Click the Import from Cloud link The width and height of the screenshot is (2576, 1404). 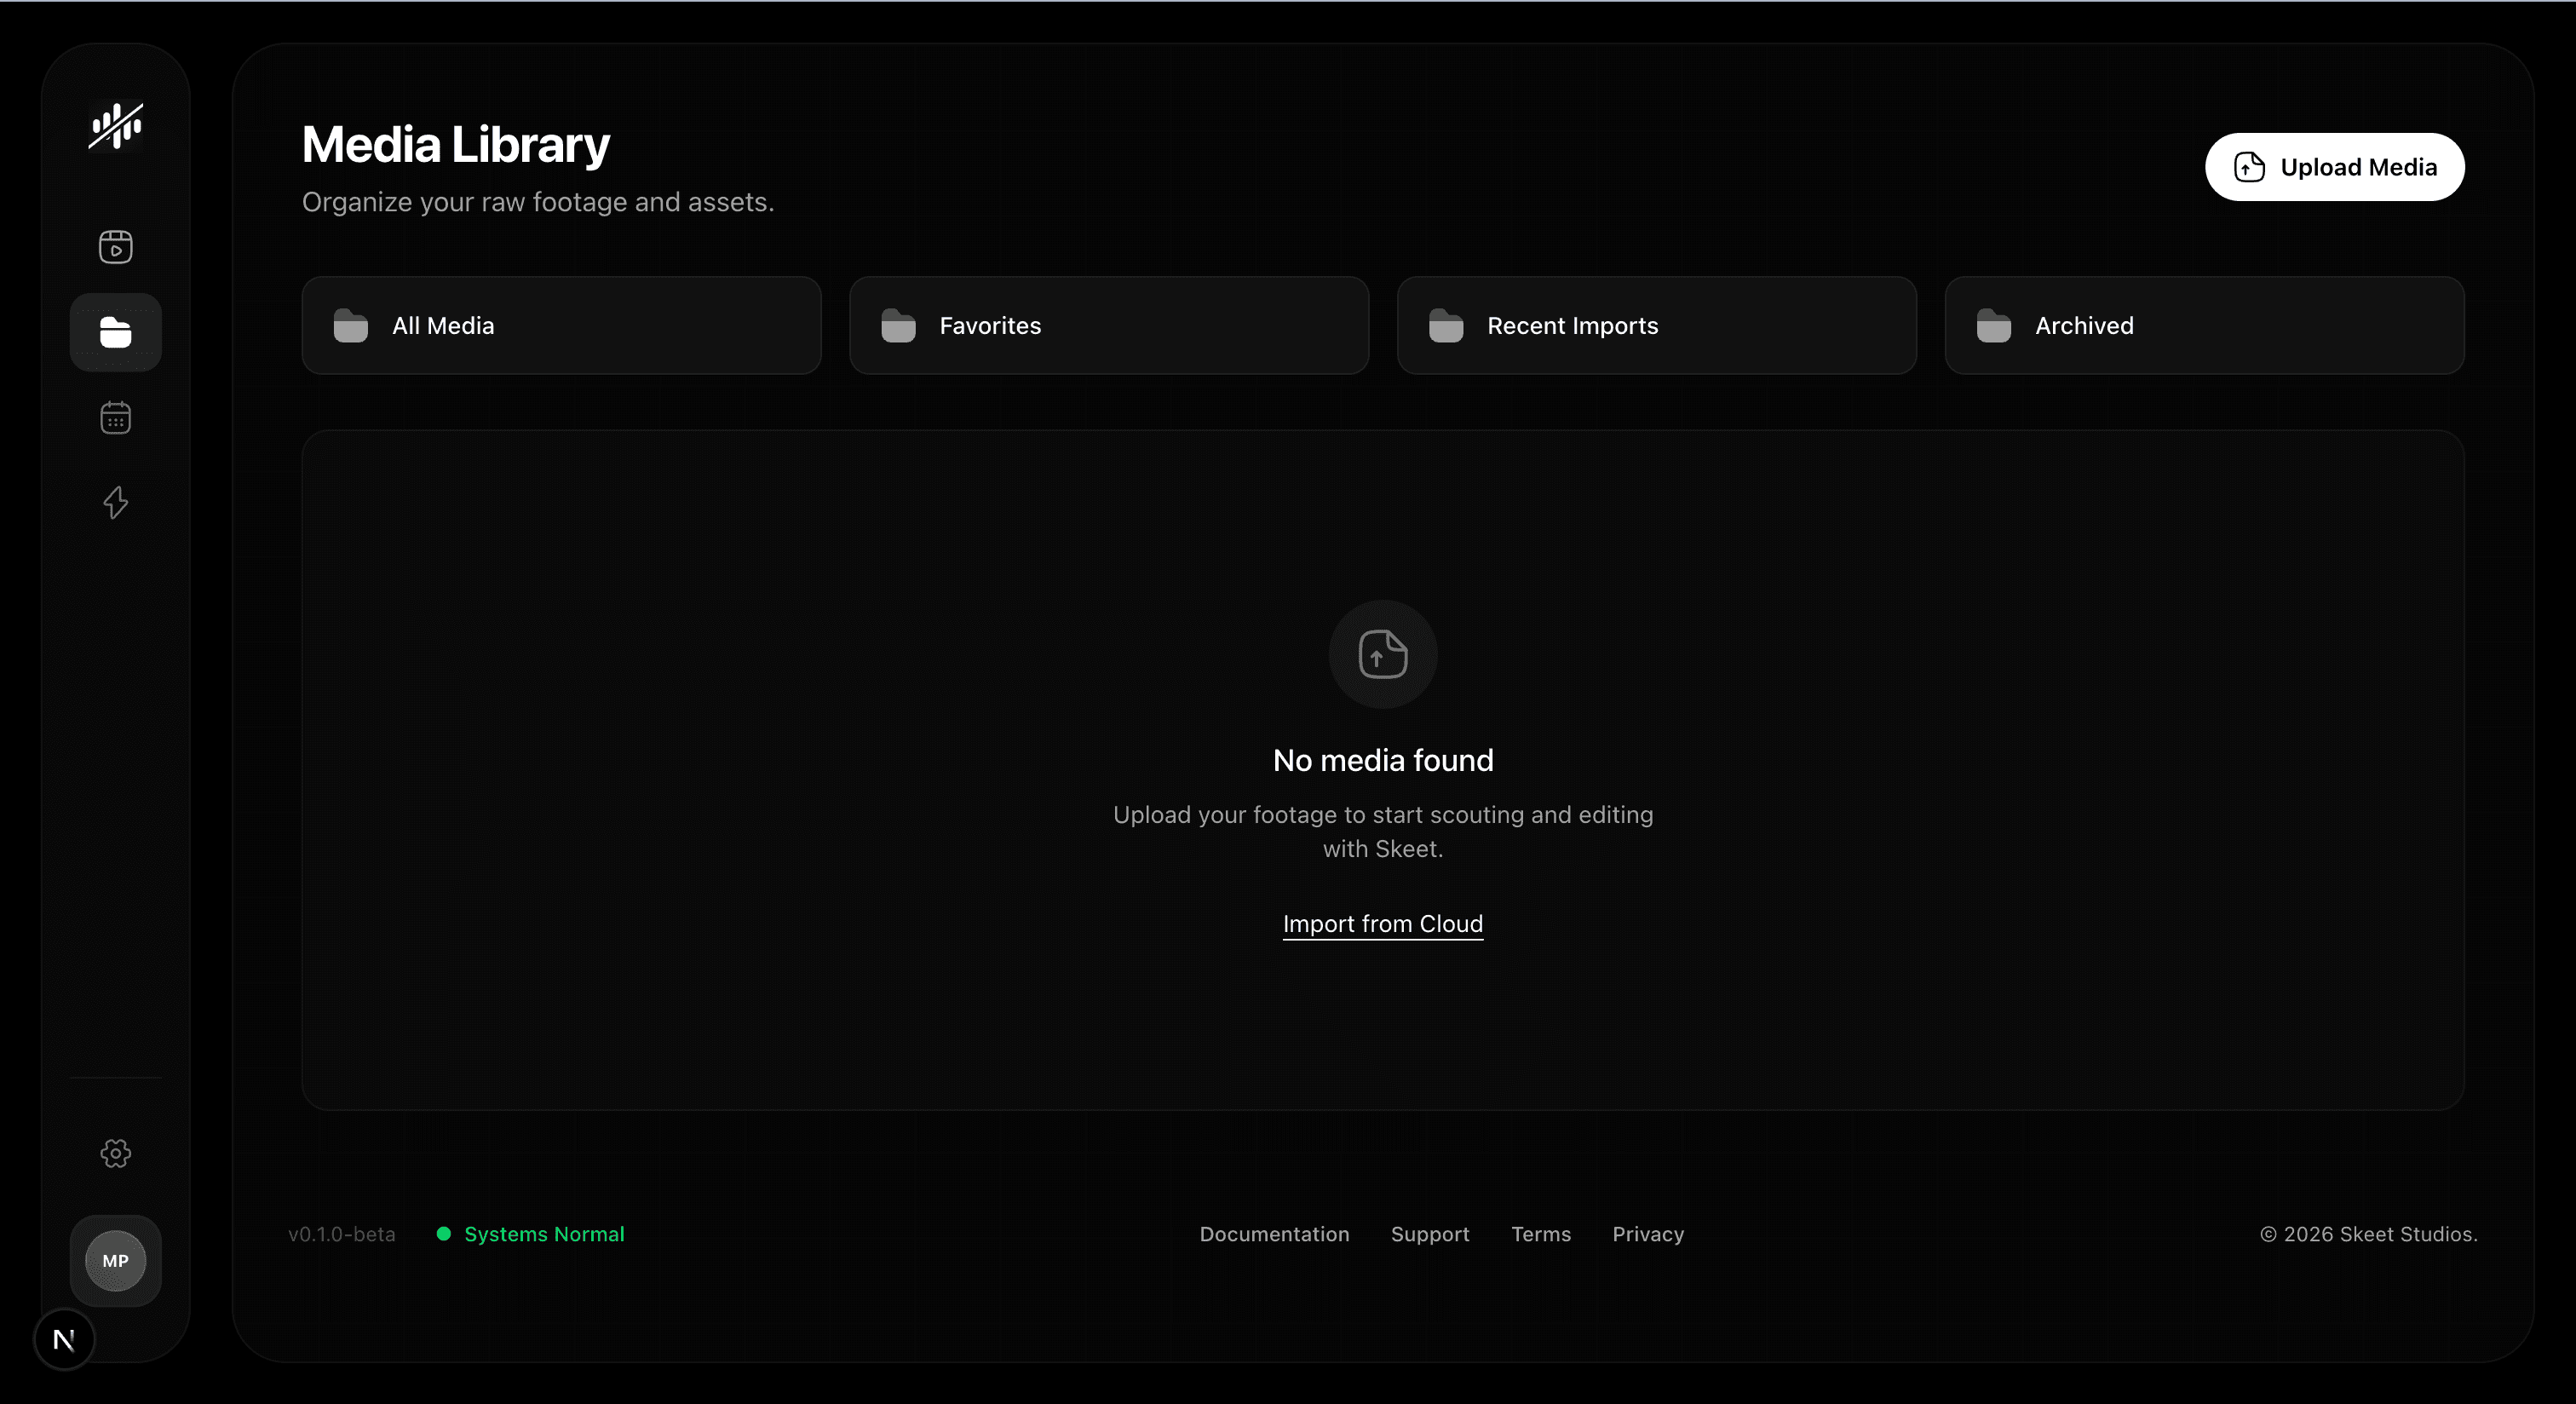[x=1382, y=924]
